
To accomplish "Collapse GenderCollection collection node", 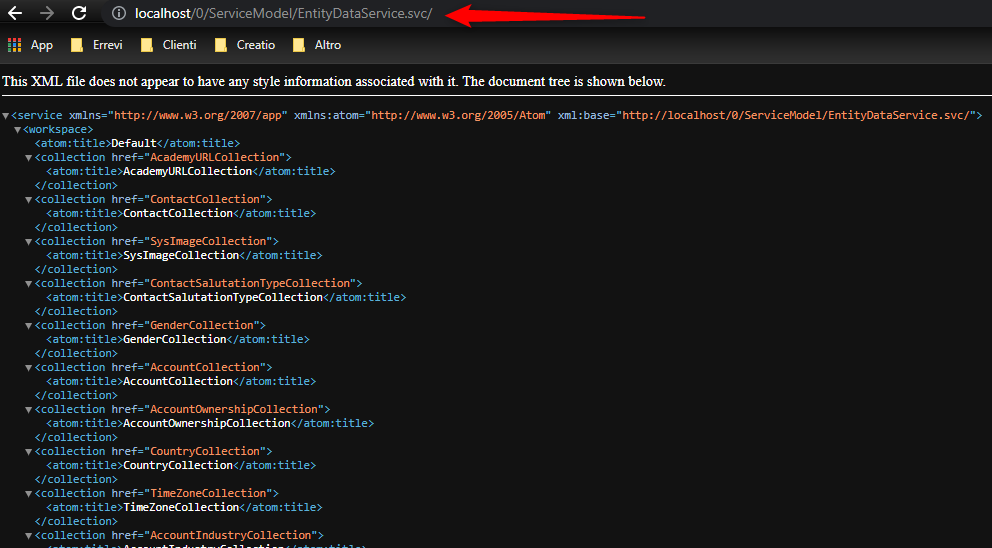I will pos(29,326).
